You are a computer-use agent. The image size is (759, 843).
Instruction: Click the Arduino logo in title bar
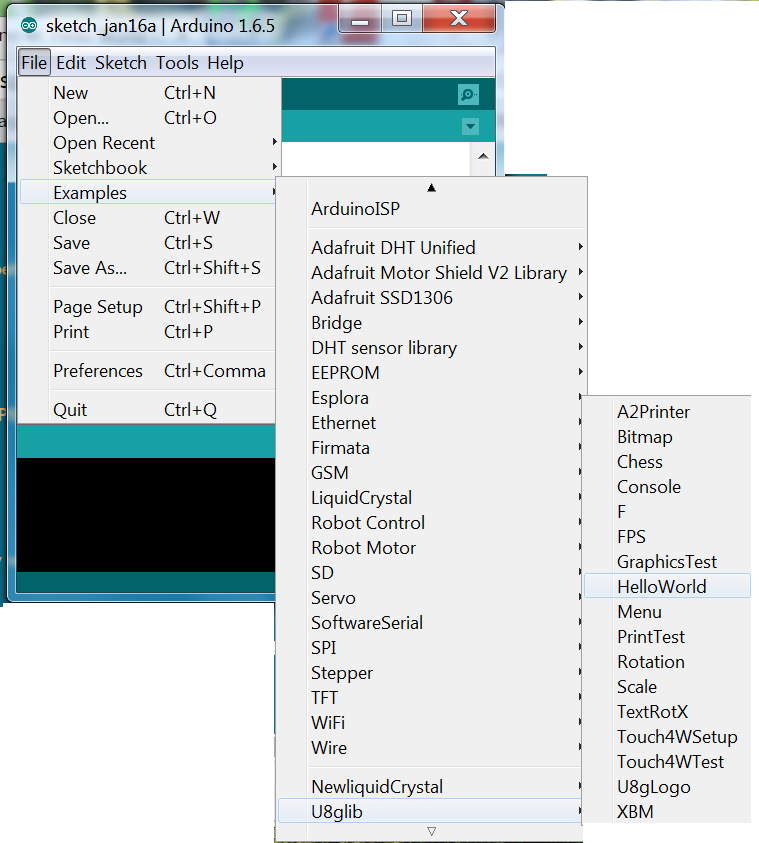tap(29, 25)
